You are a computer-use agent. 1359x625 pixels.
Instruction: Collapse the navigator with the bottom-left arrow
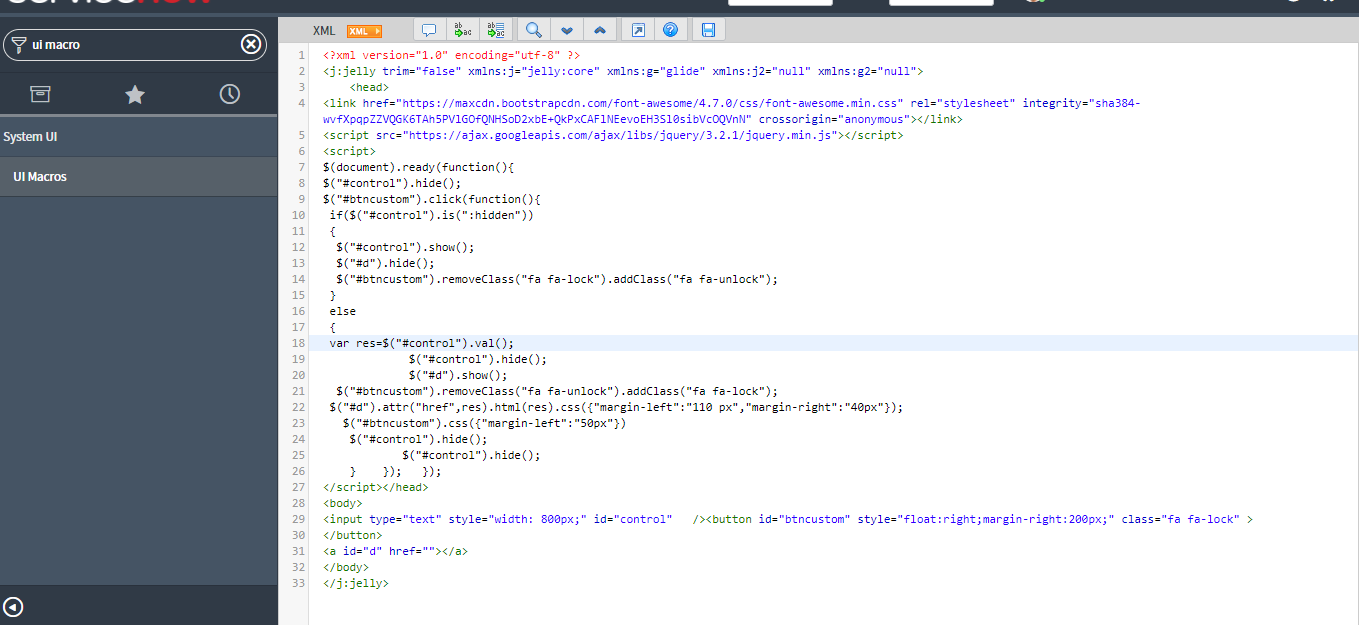coord(13,605)
